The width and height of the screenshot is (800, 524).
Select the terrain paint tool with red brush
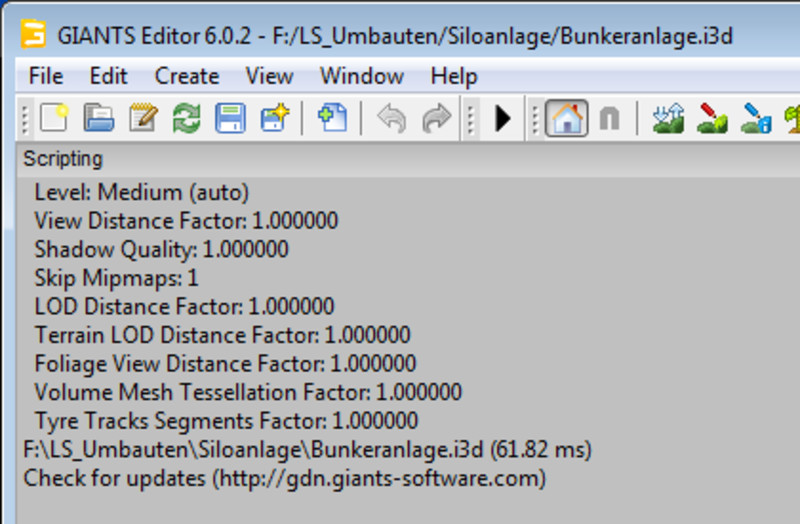712,119
